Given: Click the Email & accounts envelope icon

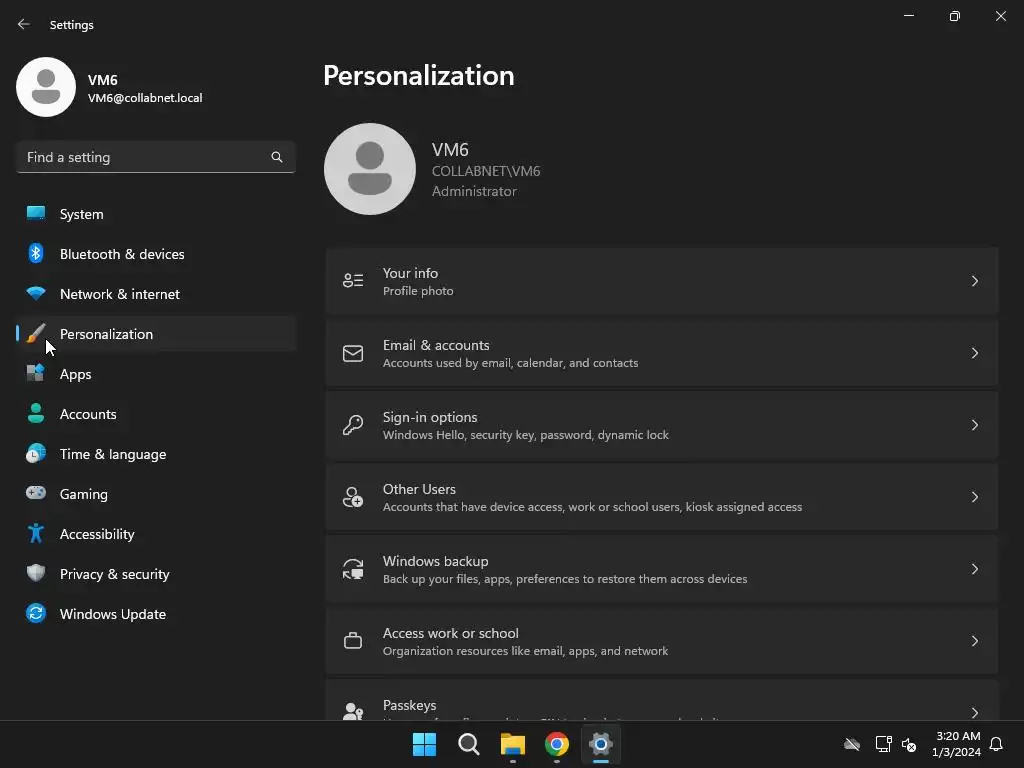Looking at the screenshot, I should pos(353,353).
